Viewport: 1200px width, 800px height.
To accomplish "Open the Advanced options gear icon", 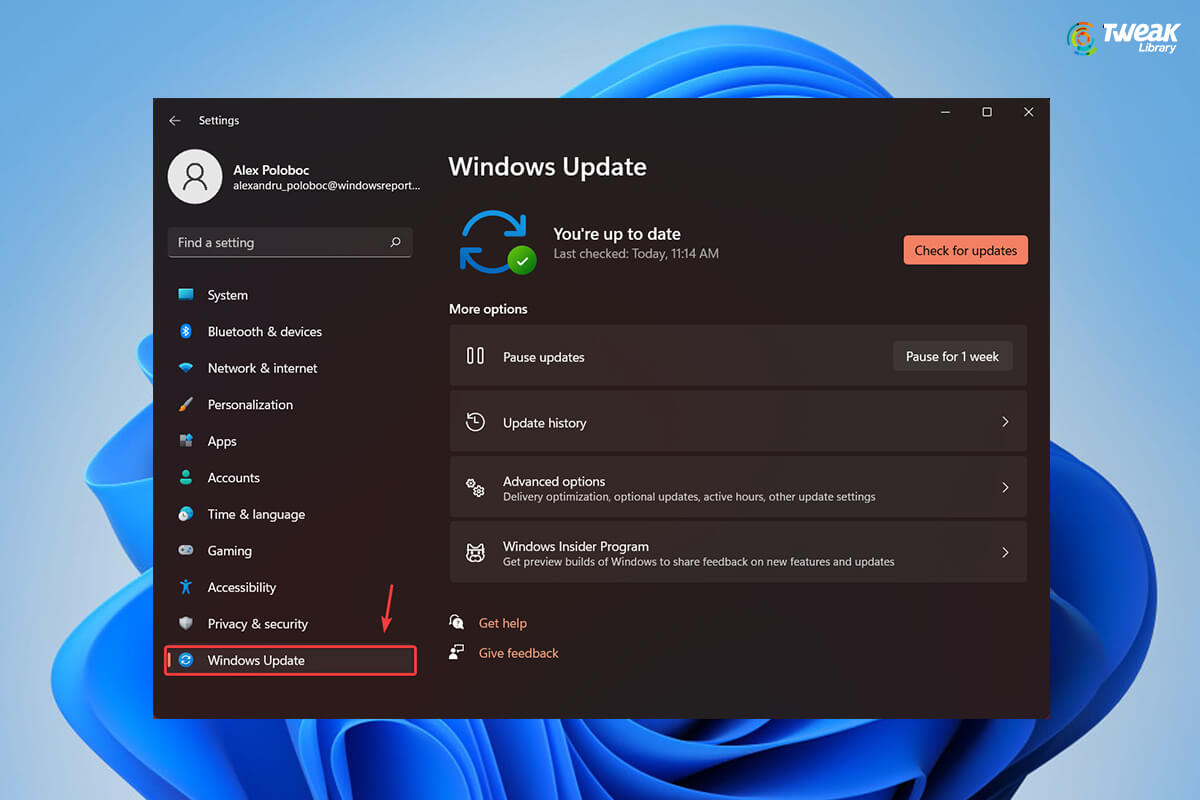I will tap(474, 487).
